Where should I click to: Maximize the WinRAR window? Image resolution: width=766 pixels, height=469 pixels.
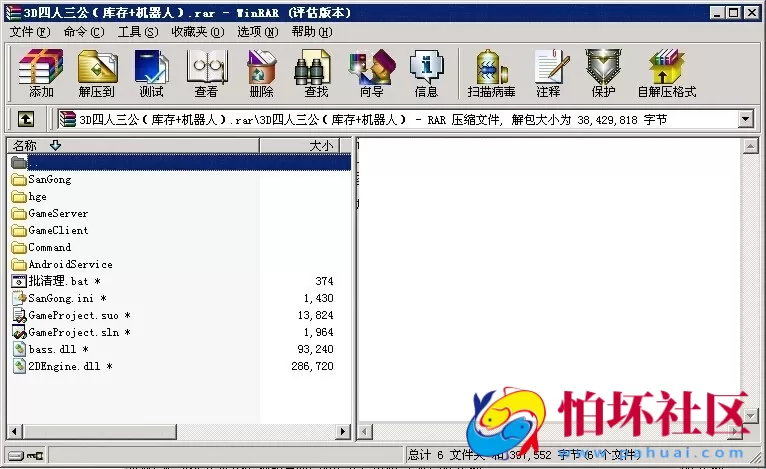click(x=734, y=13)
